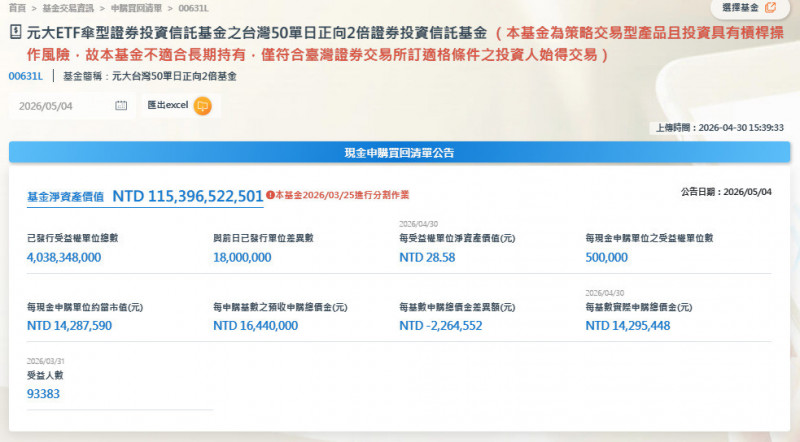Click the 93383 beneficiaries count
The width and height of the screenshot is (800, 442).
[x=43, y=394]
